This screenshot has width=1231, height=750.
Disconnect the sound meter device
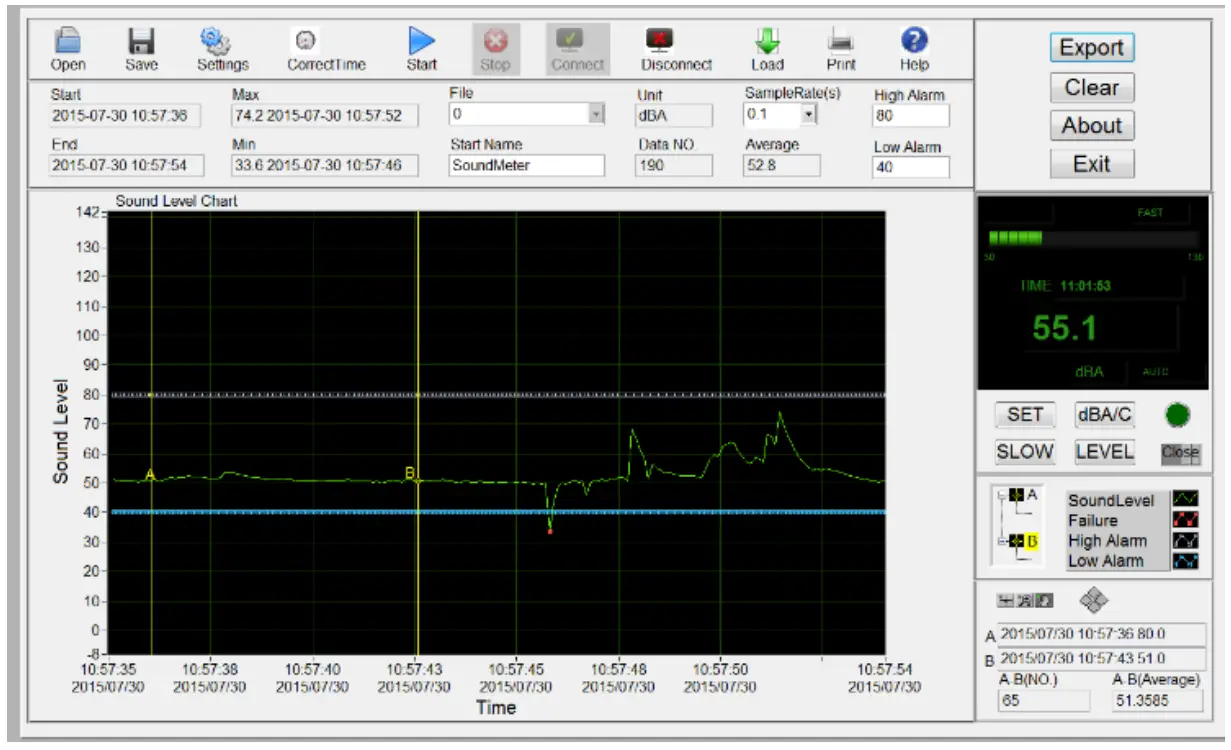[676, 48]
